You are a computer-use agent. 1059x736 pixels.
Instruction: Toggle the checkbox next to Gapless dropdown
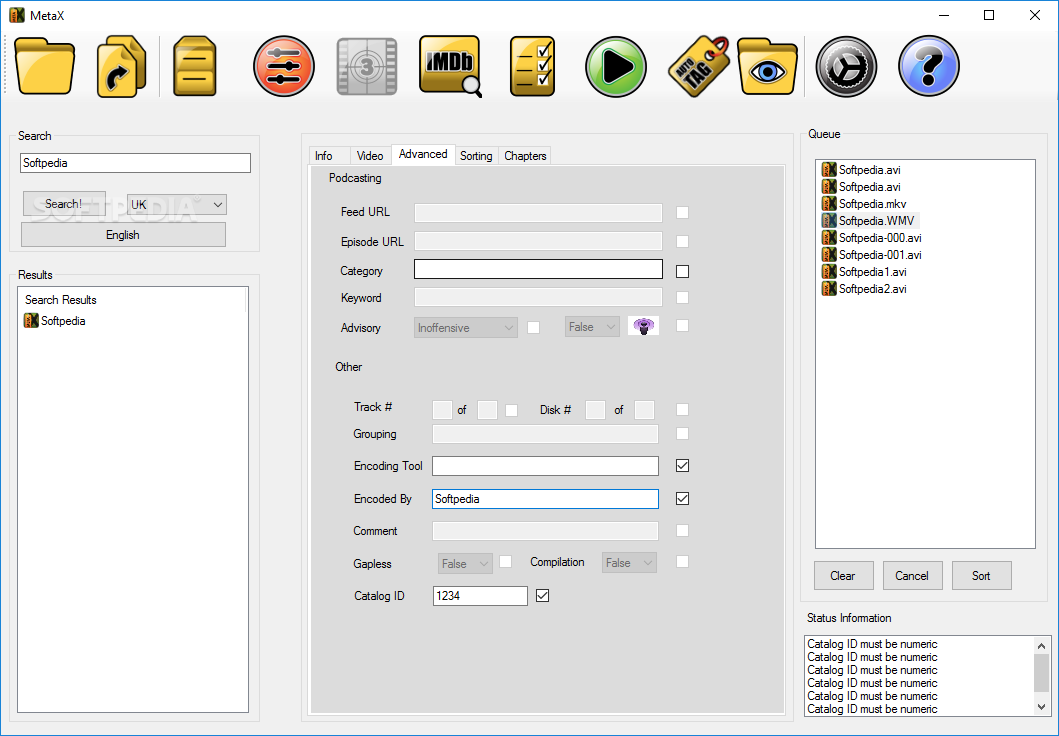pos(505,561)
